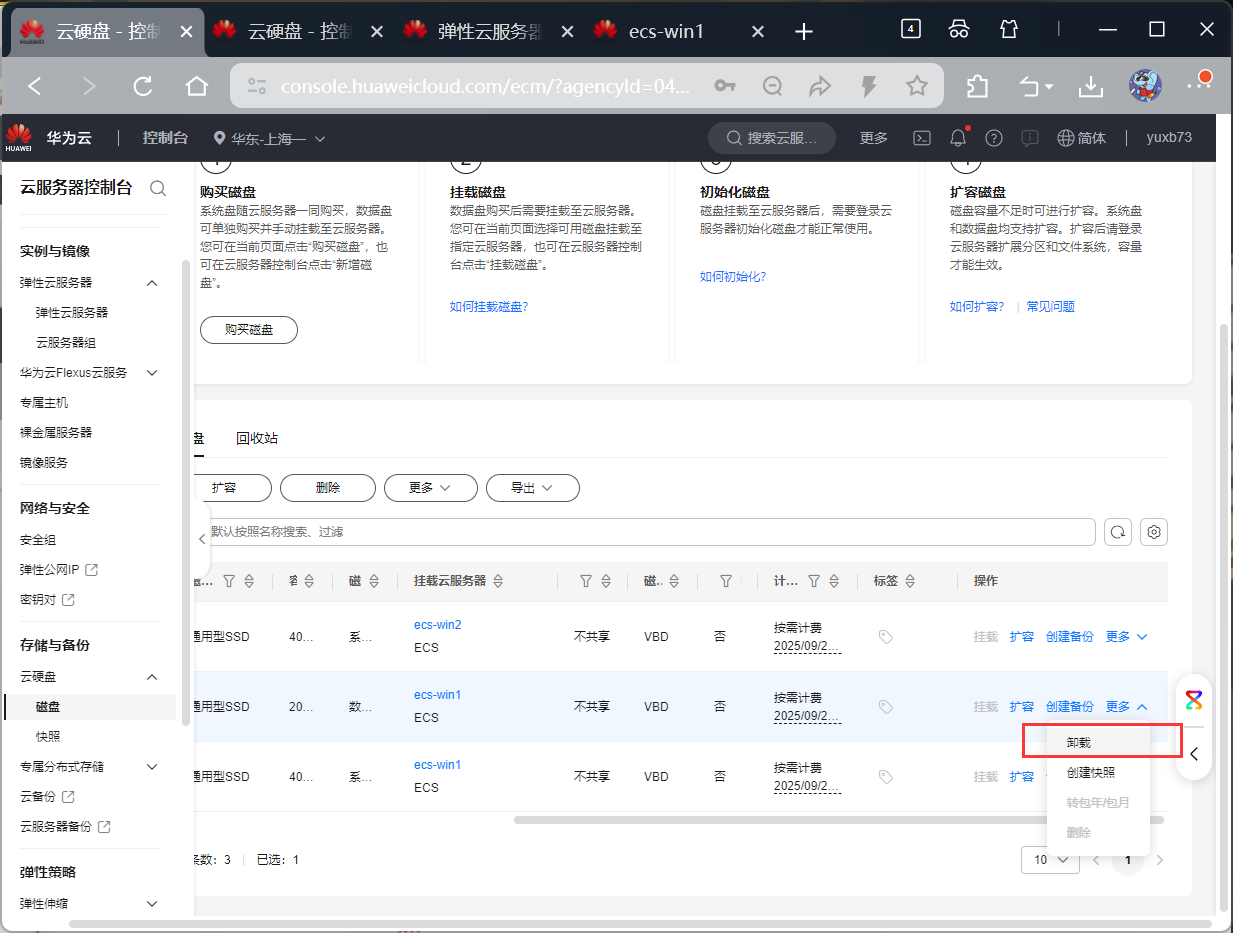The height and width of the screenshot is (933, 1233).
Task: Go back using the browser back arrow
Action: click(x=35, y=87)
